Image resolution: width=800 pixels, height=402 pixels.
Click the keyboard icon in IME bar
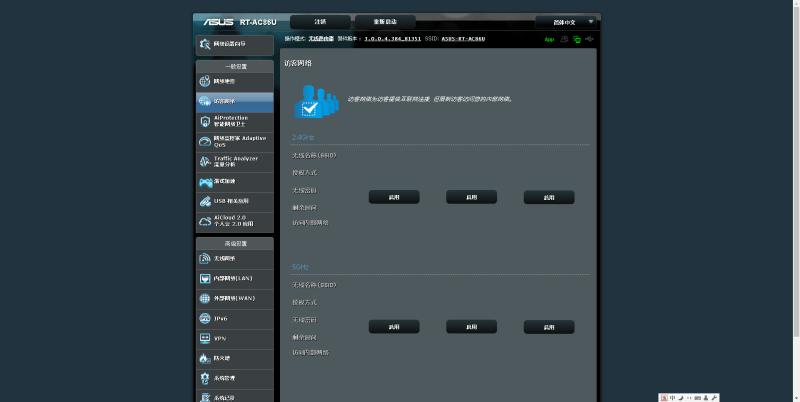697,398
